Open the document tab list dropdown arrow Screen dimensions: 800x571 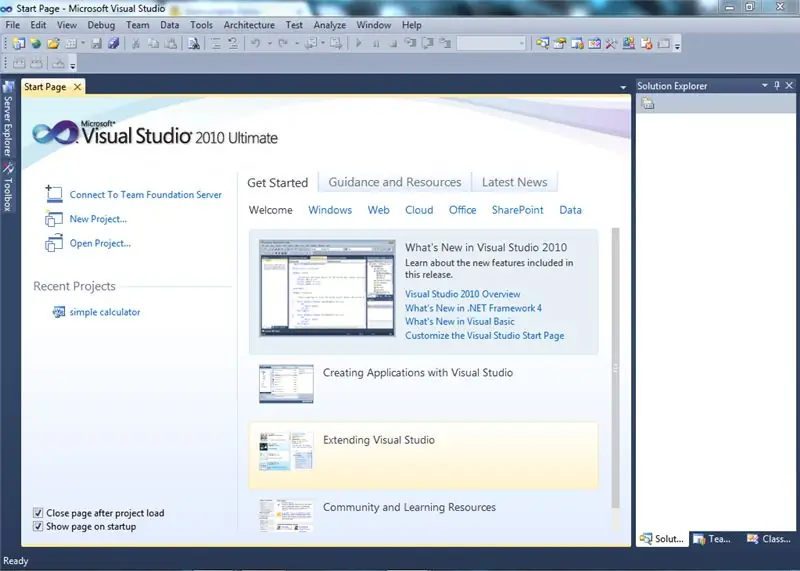point(623,87)
